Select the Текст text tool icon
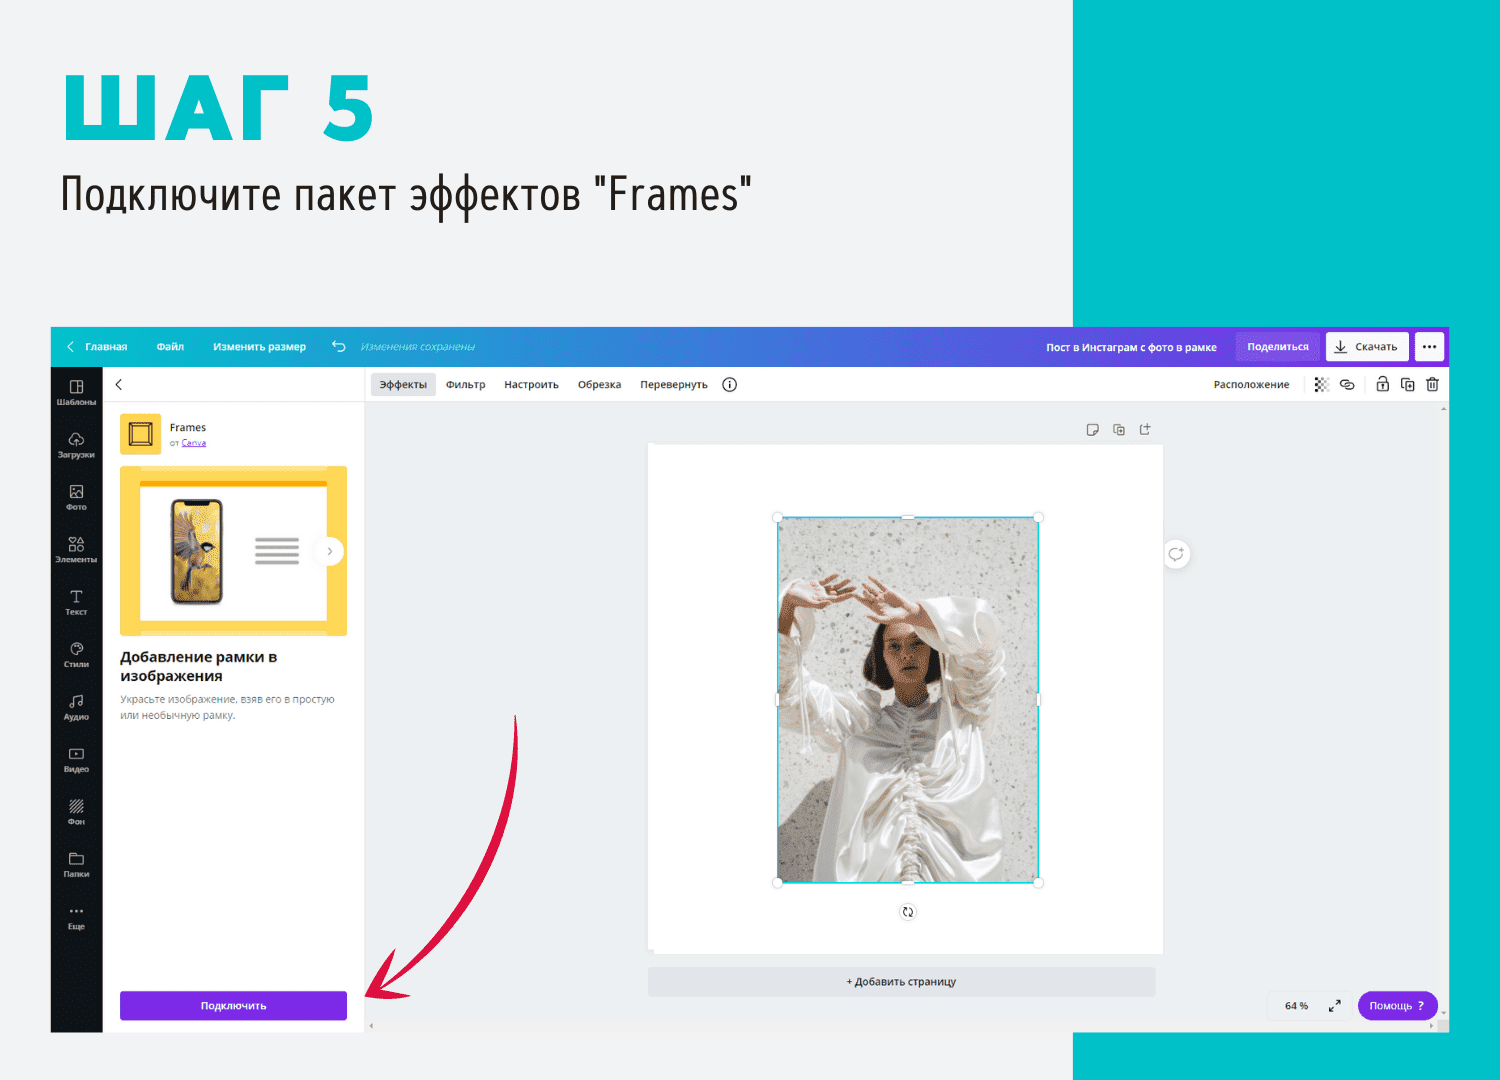Screen dimensions: 1500x1080 coord(76,602)
